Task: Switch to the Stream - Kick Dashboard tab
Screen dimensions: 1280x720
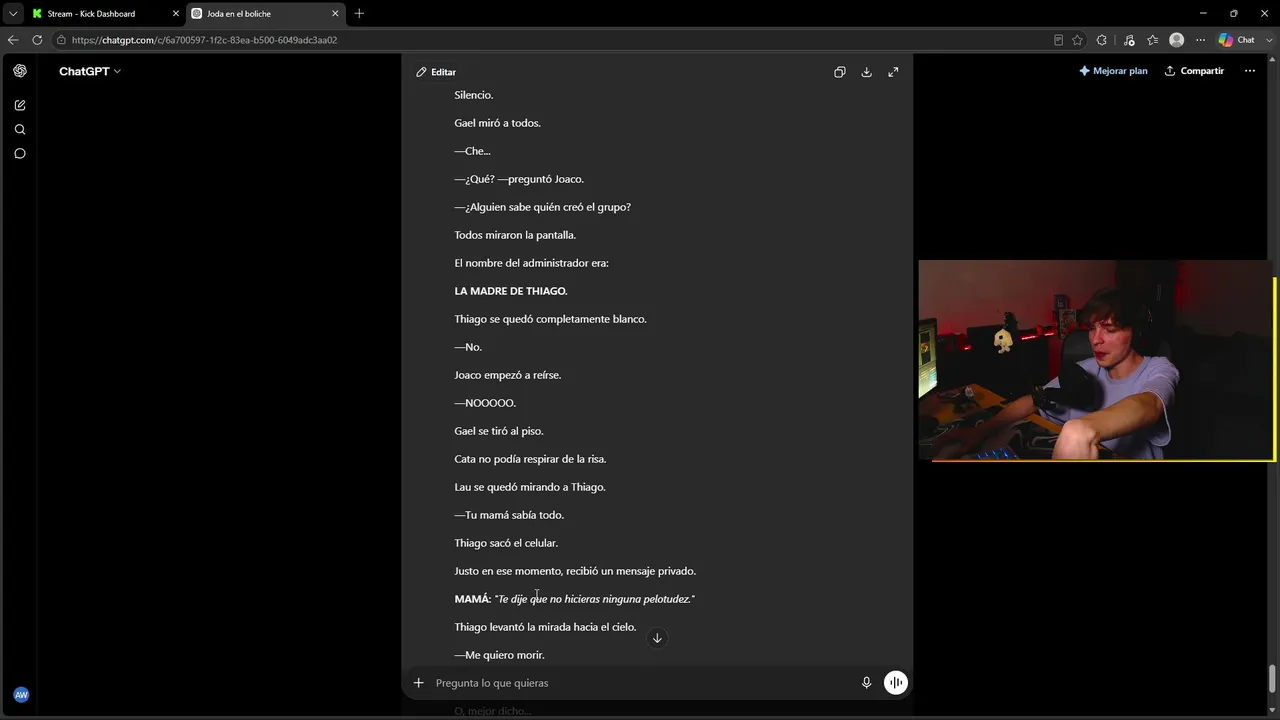Action: click(x=105, y=14)
